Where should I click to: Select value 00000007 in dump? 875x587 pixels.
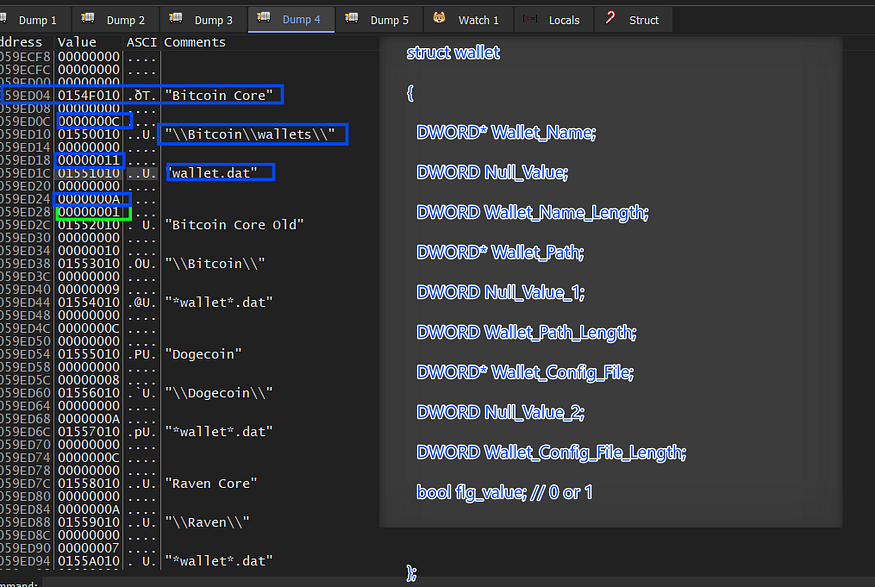pyautogui.click(x=89, y=548)
